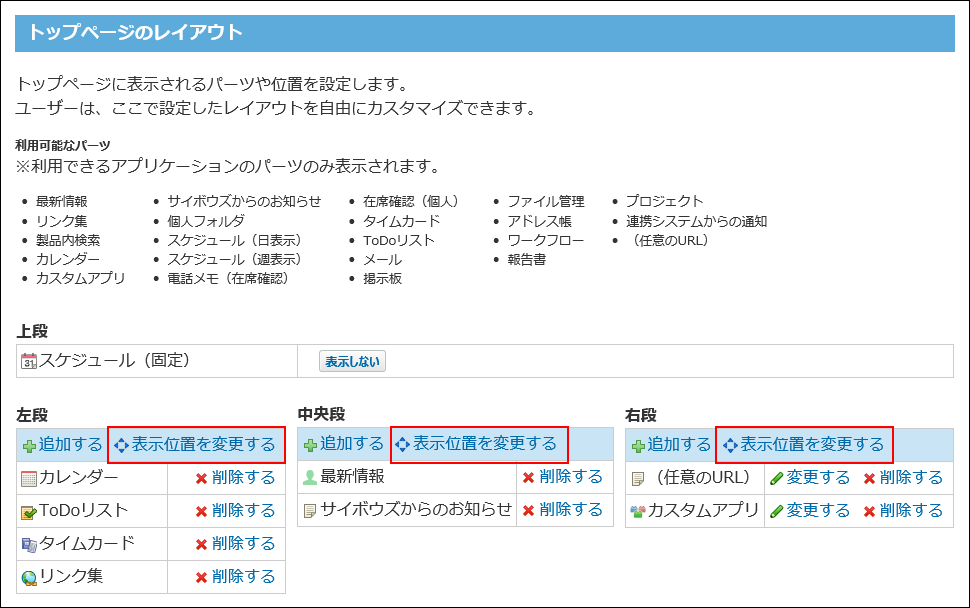Click the schedule calendar icon in 上段
The height and width of the screenshot is (608, 970).
(29, 361)
